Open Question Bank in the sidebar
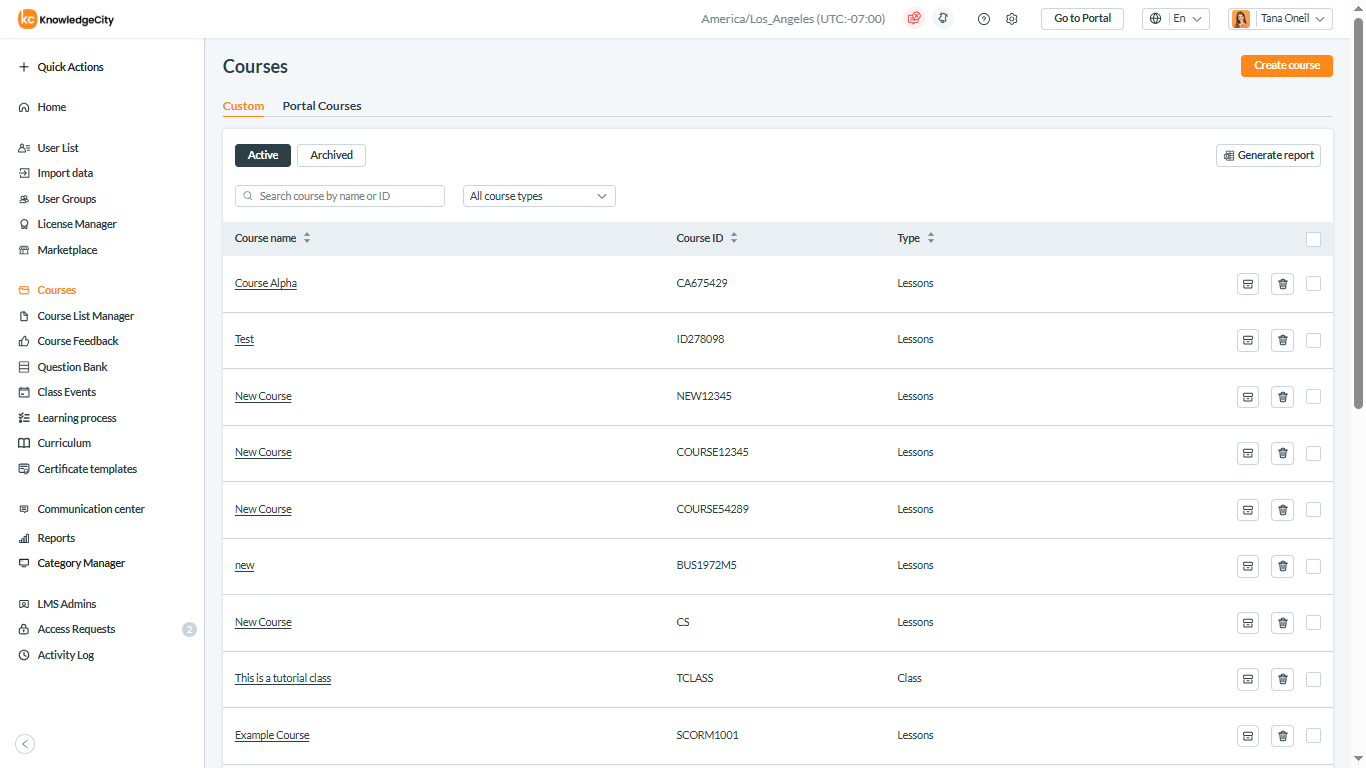This screenshot has width=1366, height=768. click(x=72, y=367)
